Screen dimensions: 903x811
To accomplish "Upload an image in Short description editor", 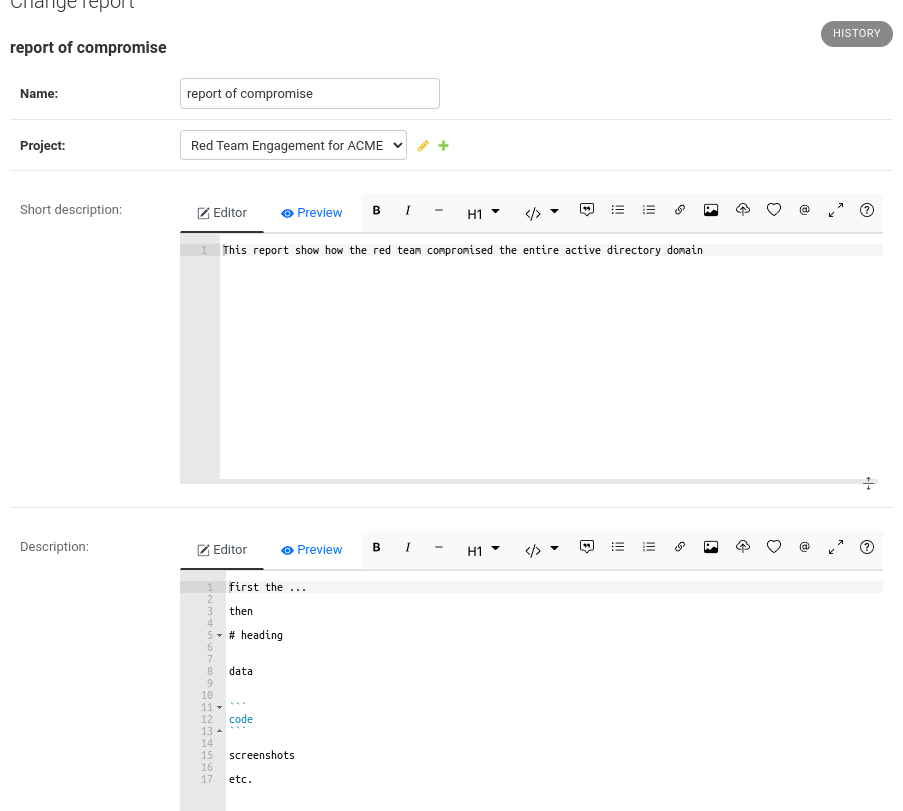I will (743, 210).
